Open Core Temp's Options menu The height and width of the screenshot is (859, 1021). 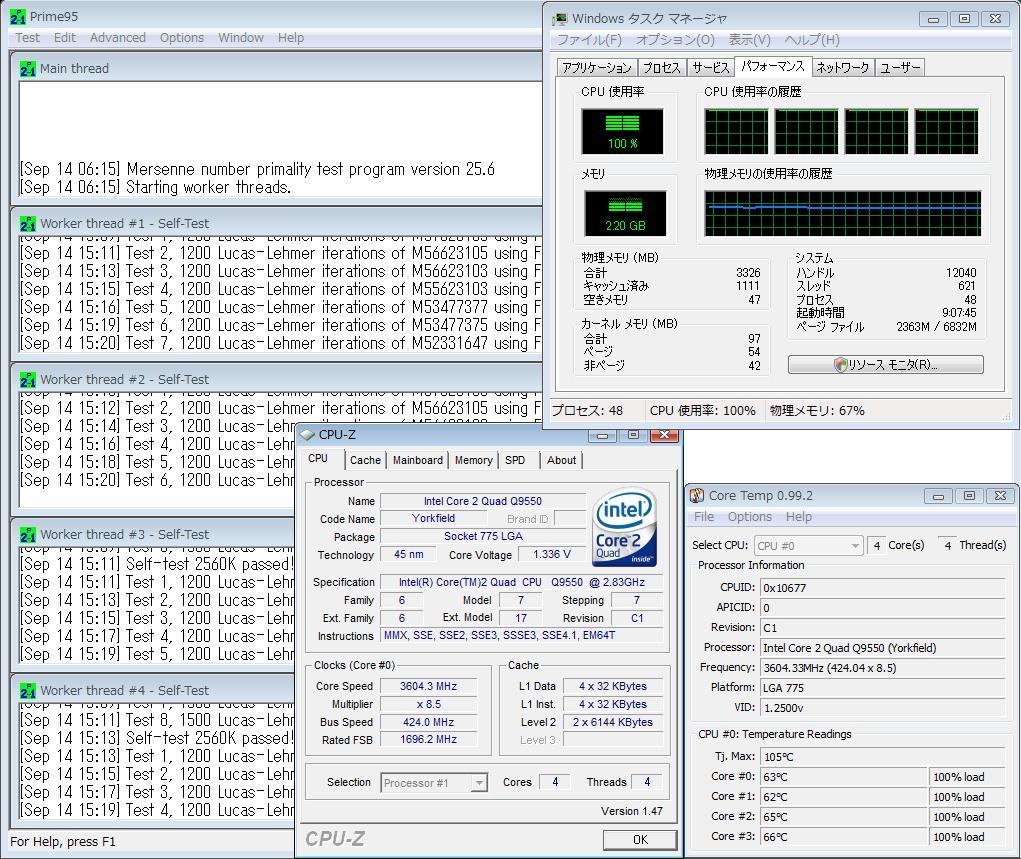point(749,517)
